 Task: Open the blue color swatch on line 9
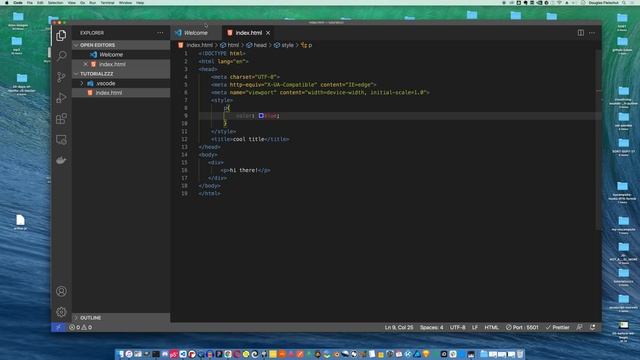[261, 116]
